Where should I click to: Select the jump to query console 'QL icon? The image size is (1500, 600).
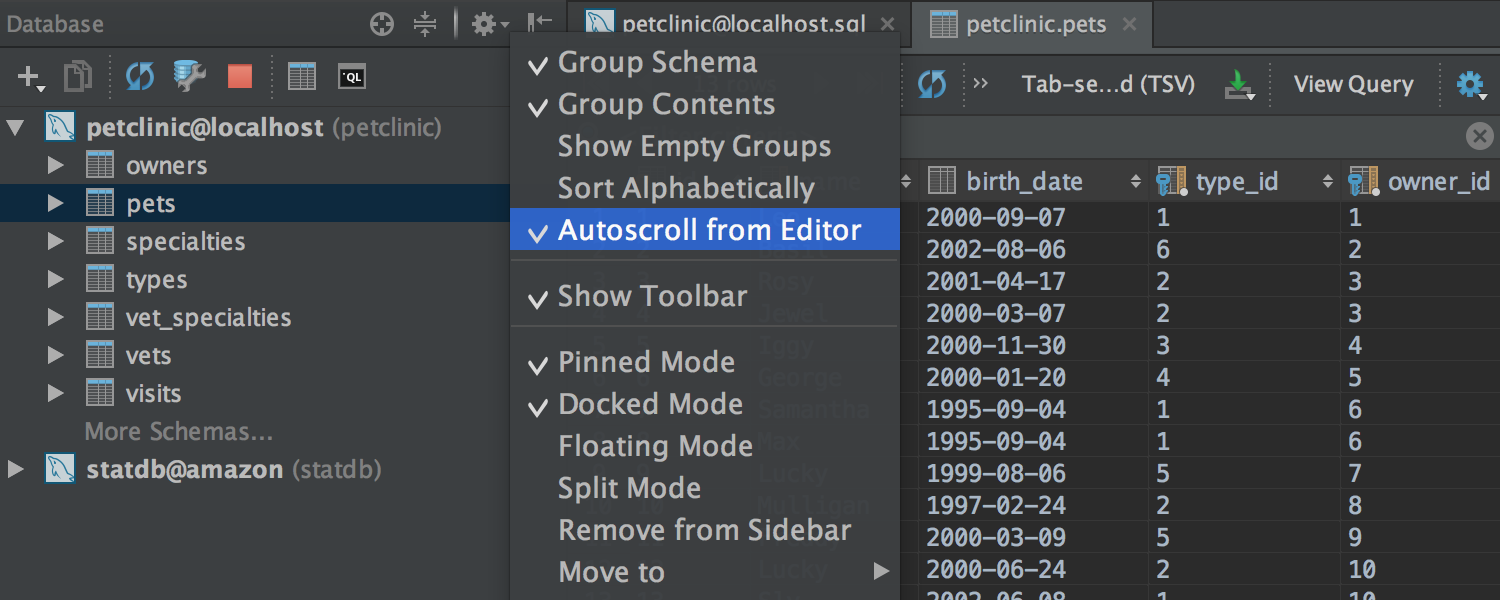pyautogui.click(x=352, y=77)
